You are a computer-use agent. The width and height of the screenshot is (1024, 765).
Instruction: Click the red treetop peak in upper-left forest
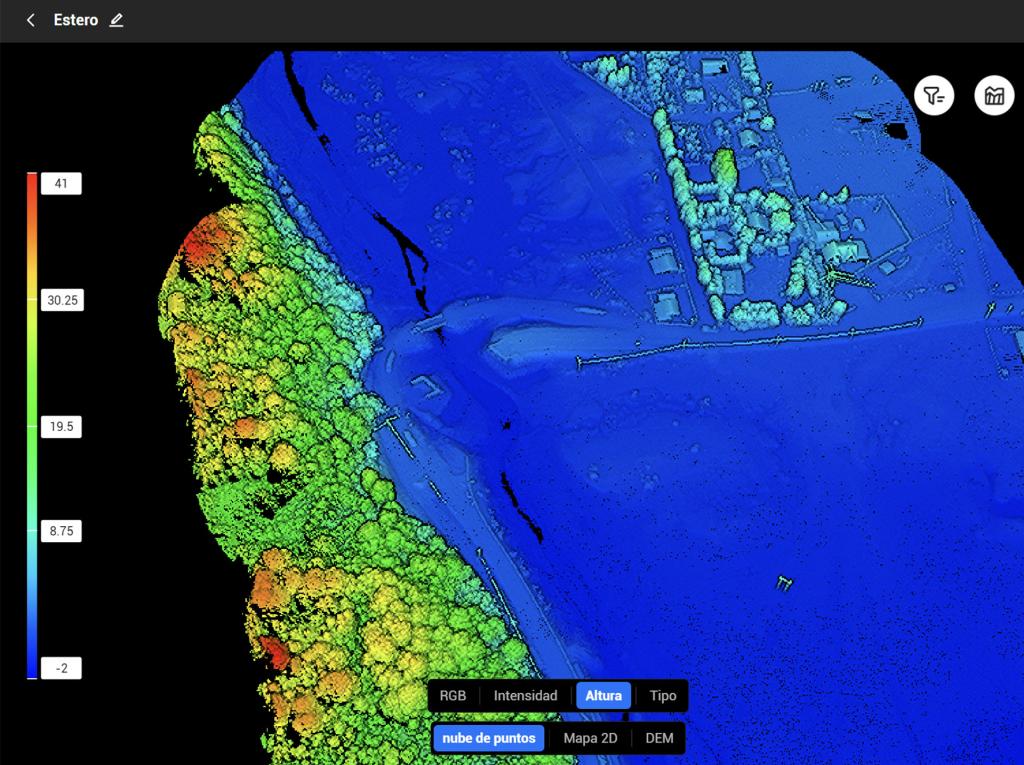(x=205, y=240)
